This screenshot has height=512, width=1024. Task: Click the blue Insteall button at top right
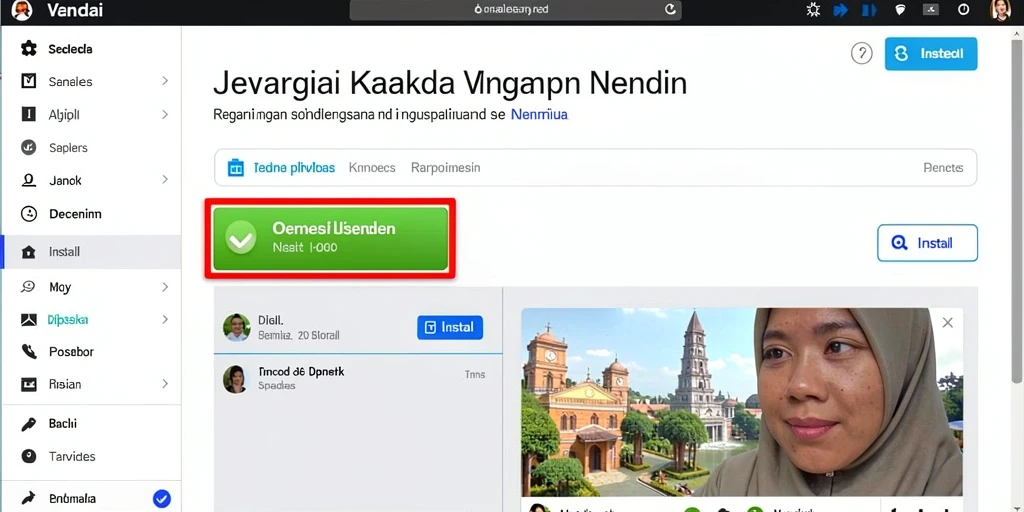(931, 54)
